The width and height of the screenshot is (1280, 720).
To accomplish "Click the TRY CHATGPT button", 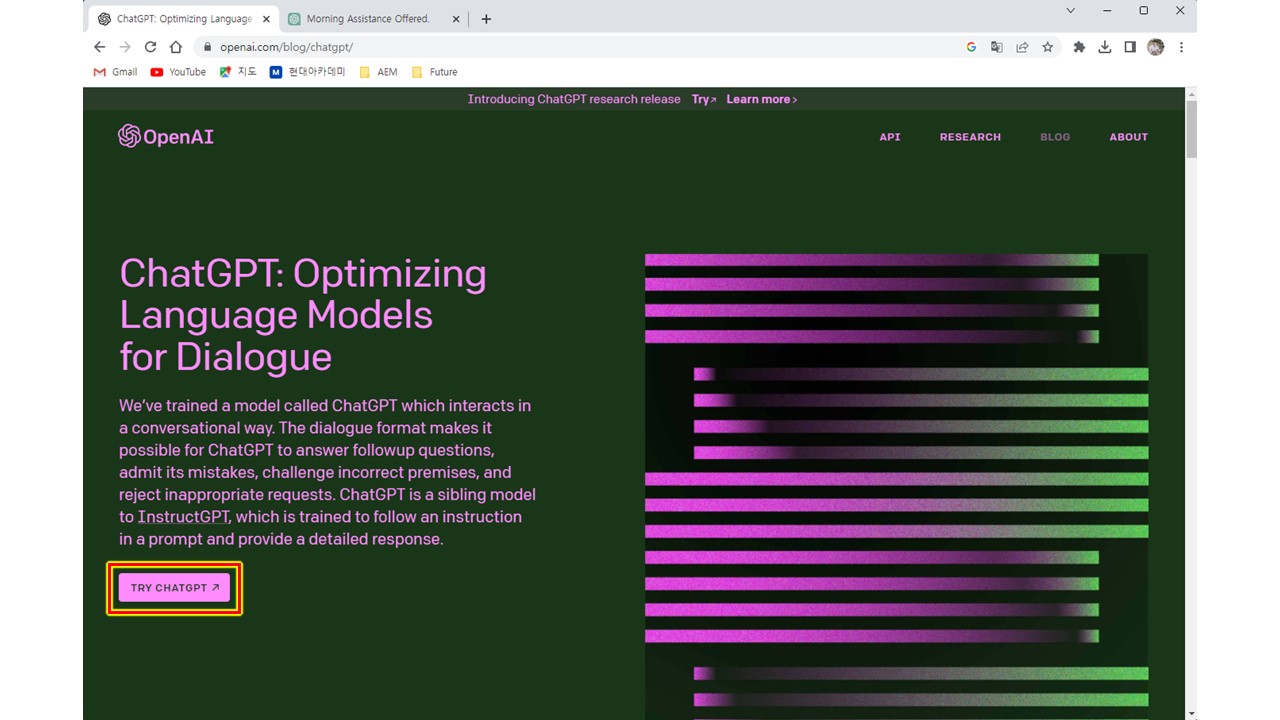I will coord(174,588).
